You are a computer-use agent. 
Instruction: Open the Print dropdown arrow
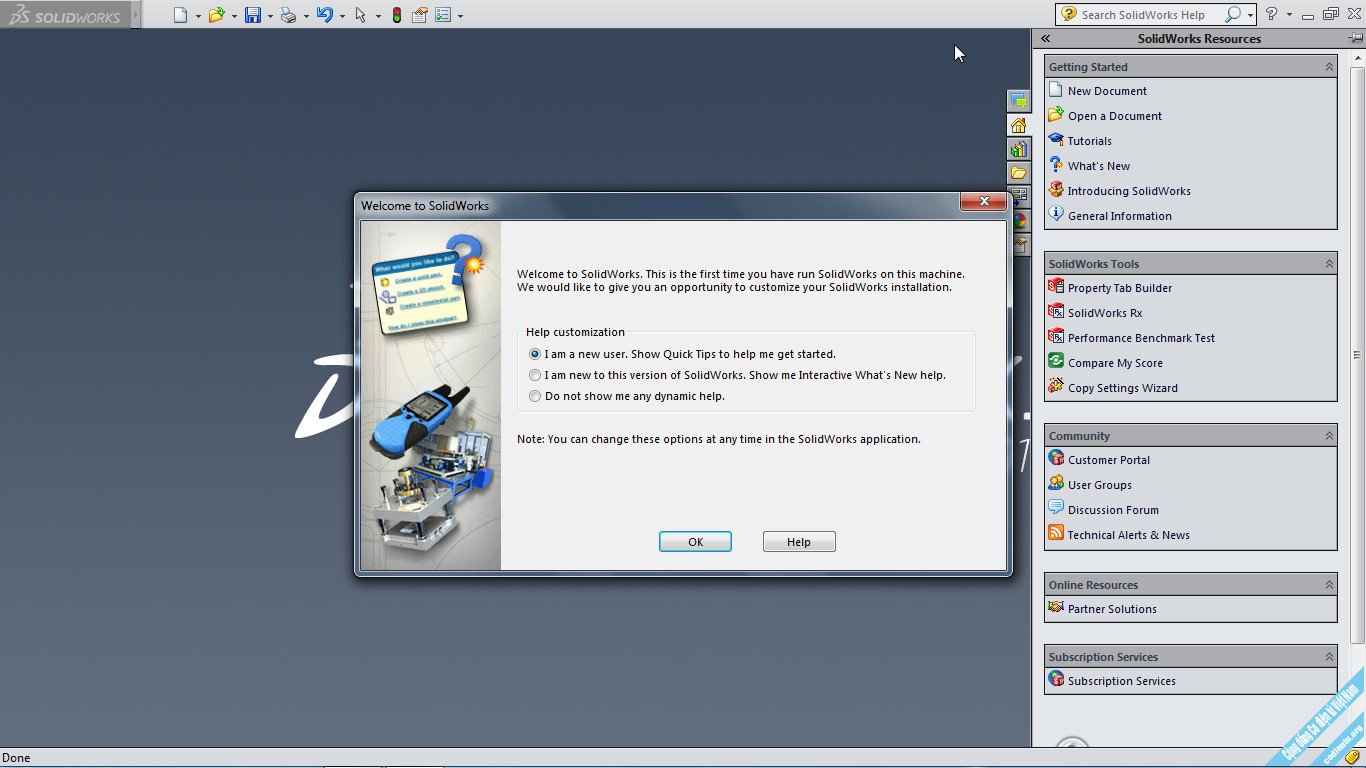coord(306,16)
